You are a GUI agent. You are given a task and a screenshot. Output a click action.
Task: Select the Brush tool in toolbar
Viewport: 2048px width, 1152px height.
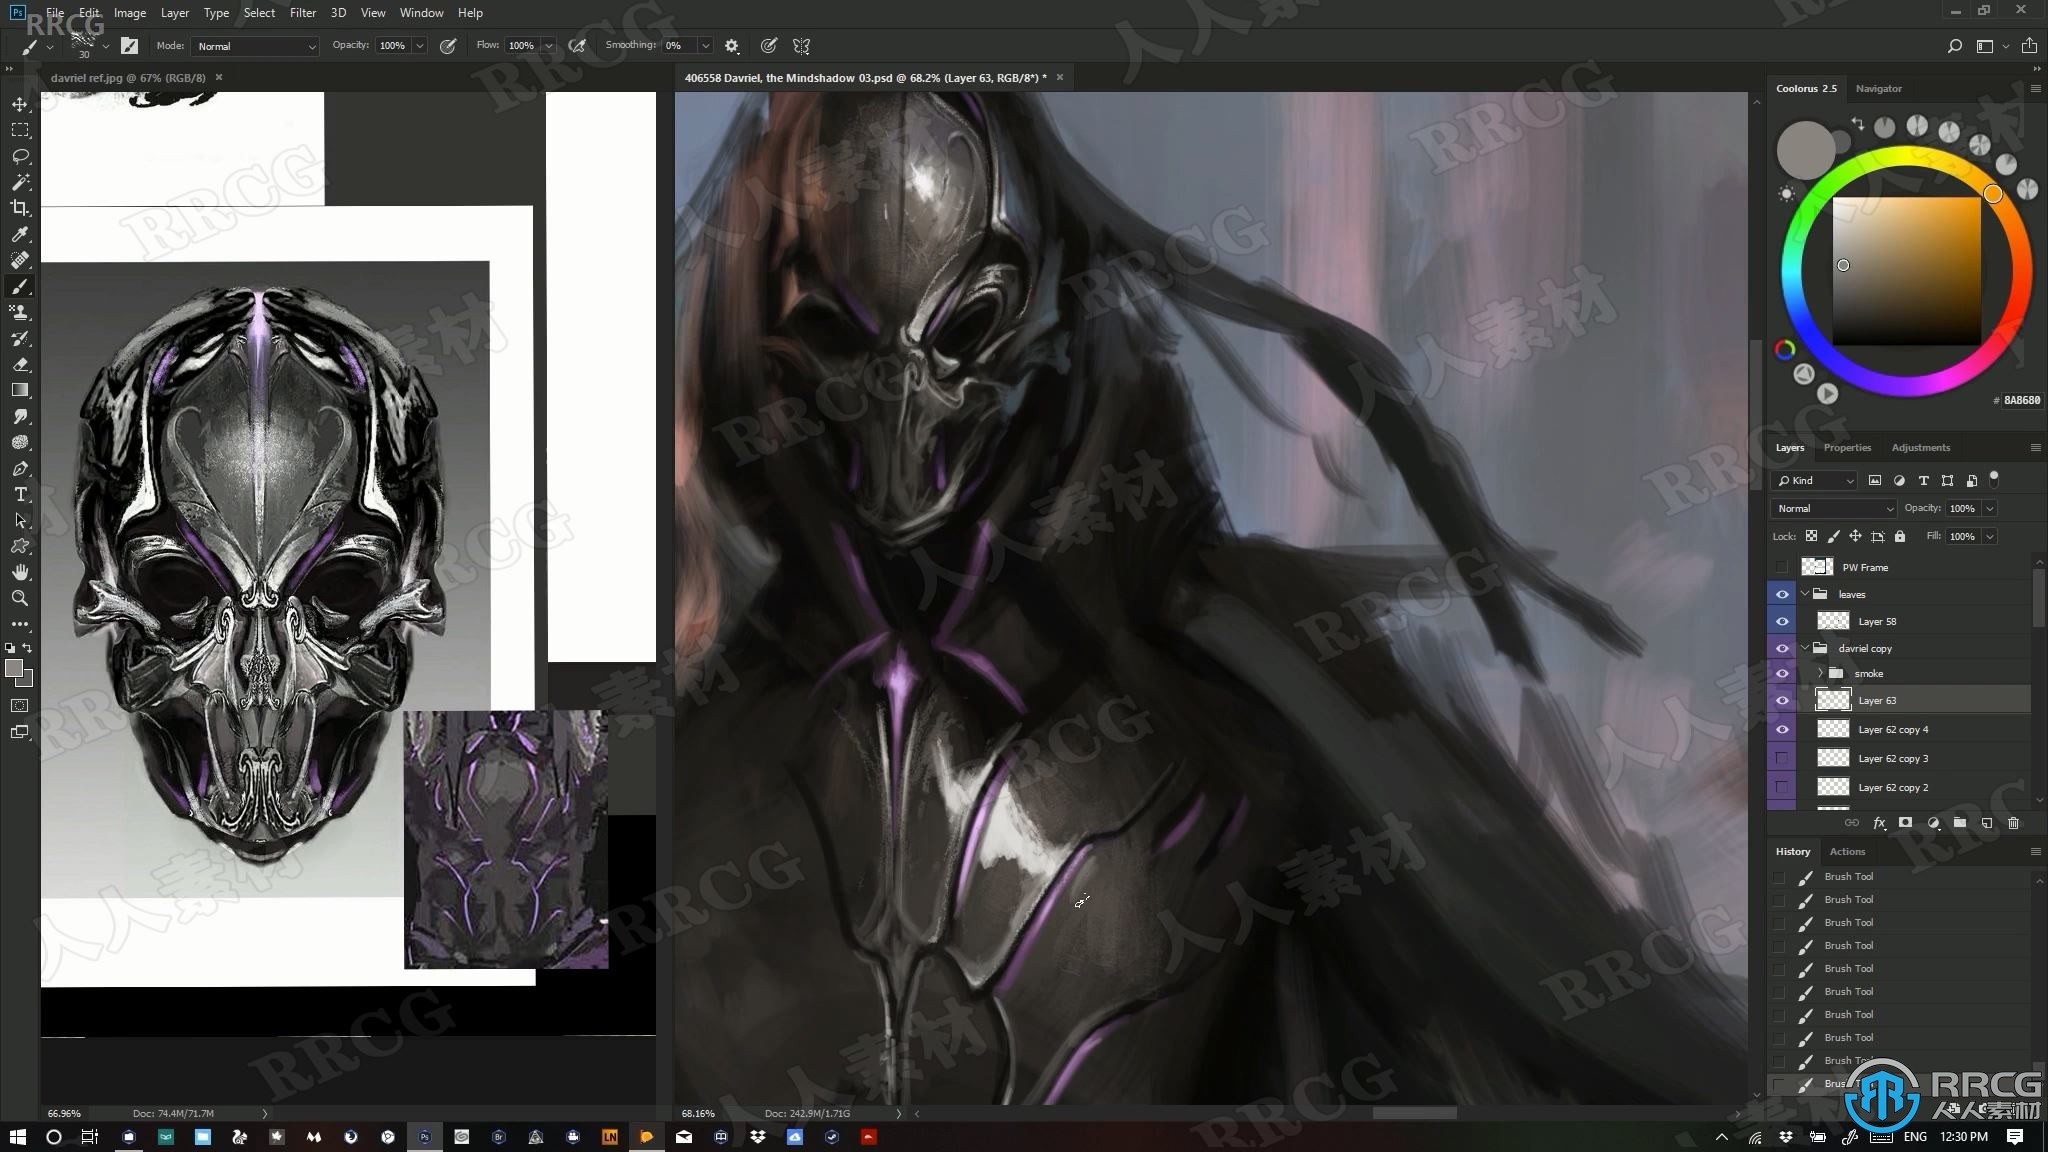click(20, 286)
